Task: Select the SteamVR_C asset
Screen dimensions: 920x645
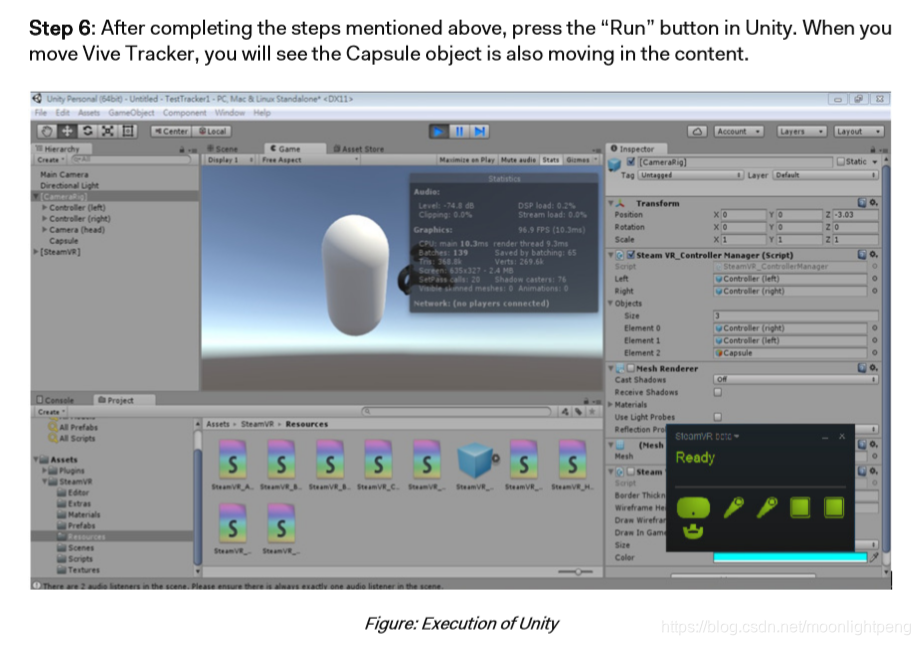Action: [378, 465]
